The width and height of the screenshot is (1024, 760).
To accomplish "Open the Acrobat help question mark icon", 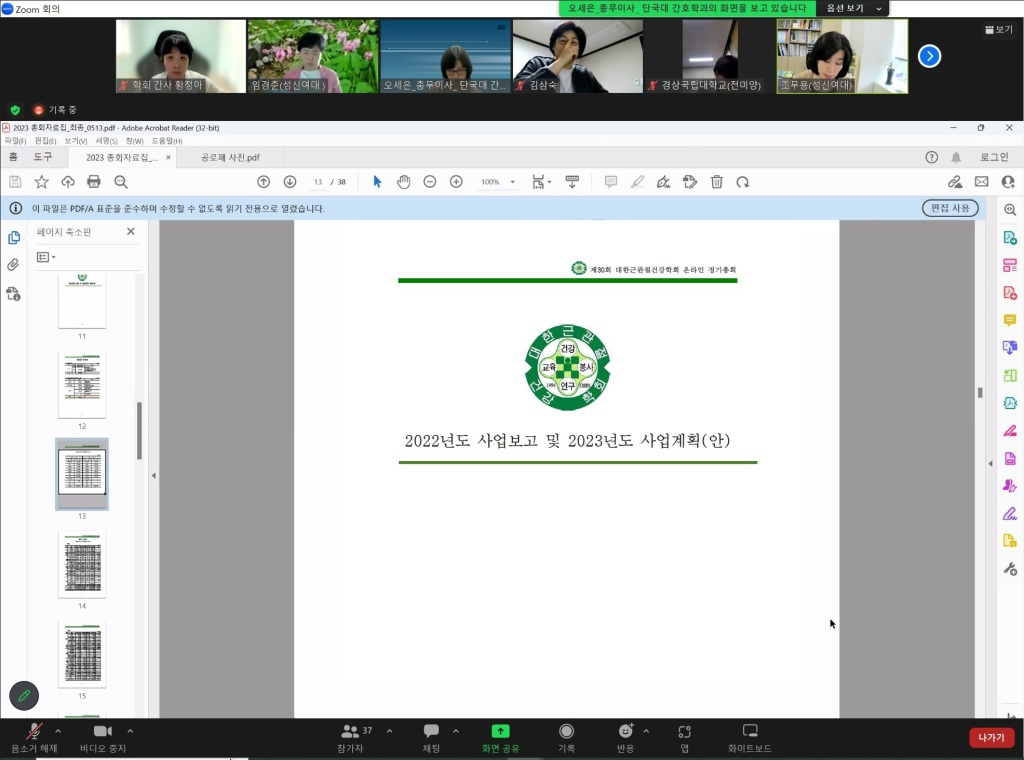I will pyautogui.click(x=932, y=157).
